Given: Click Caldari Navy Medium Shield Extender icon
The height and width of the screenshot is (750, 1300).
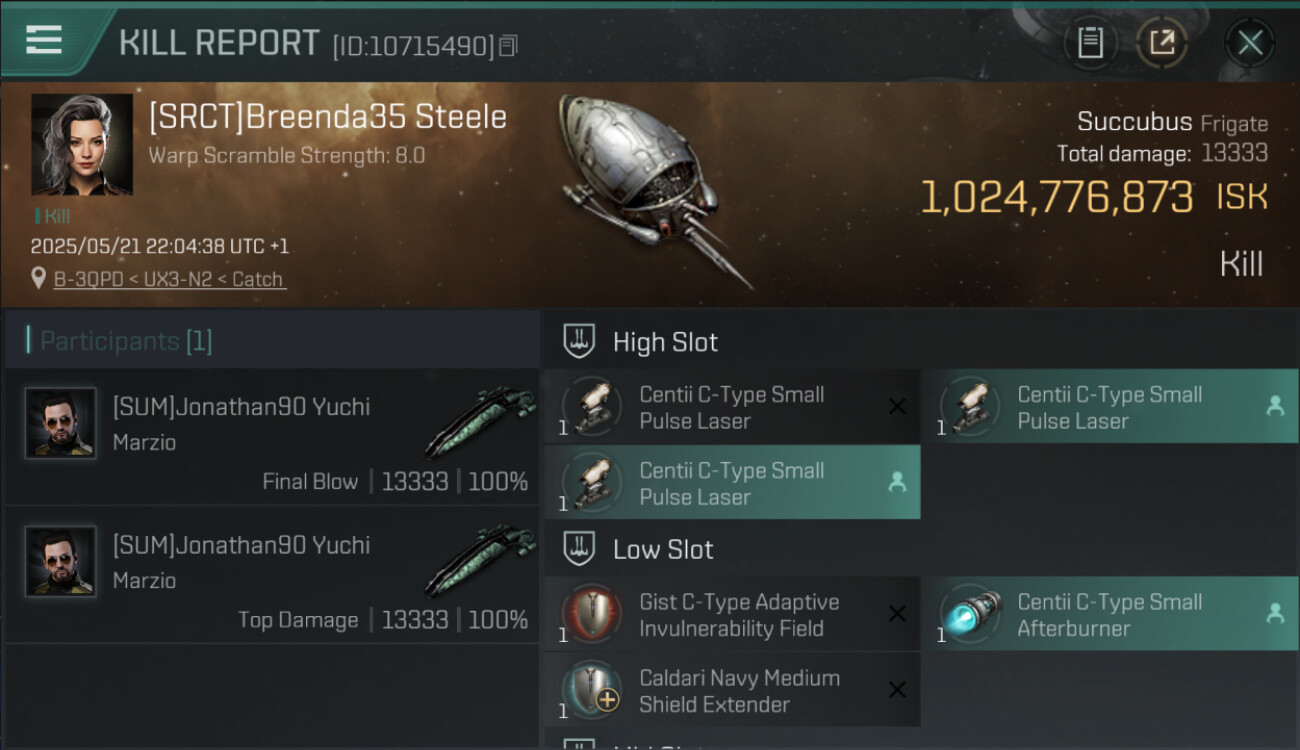Looking at the screenshot, I should tap(592, 690).
